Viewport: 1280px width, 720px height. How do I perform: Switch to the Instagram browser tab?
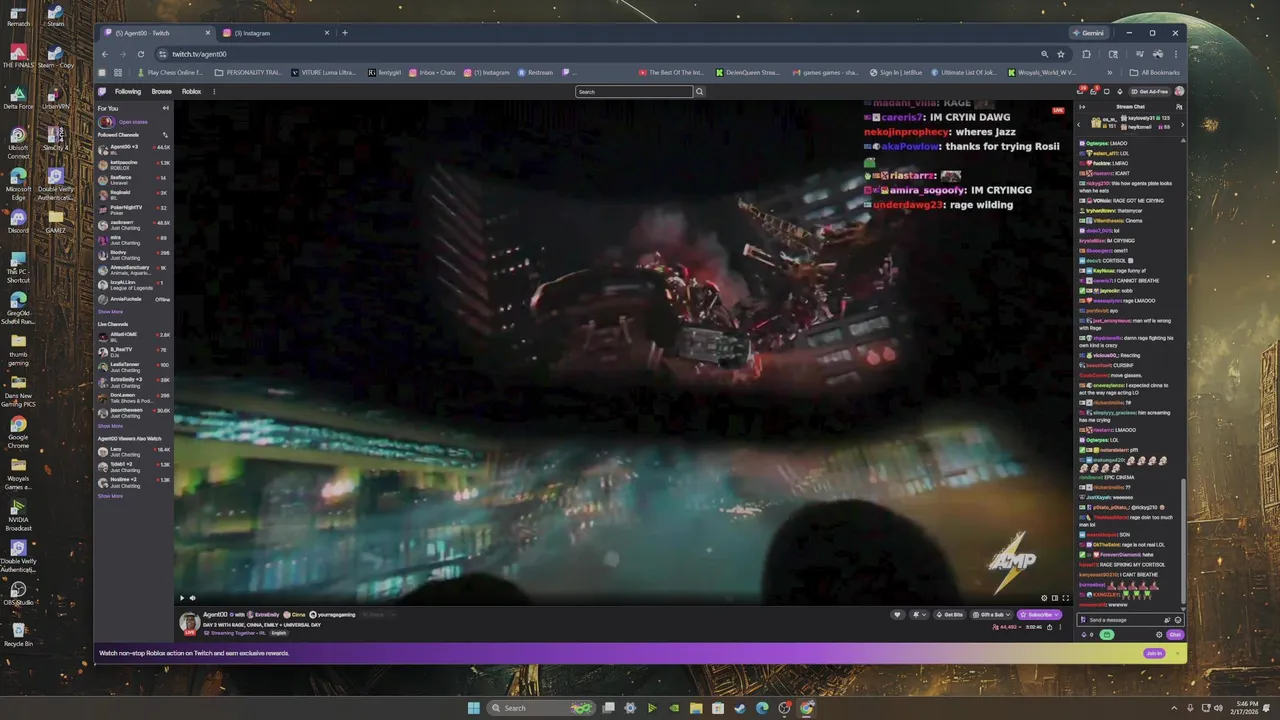[x=275, y=33]
